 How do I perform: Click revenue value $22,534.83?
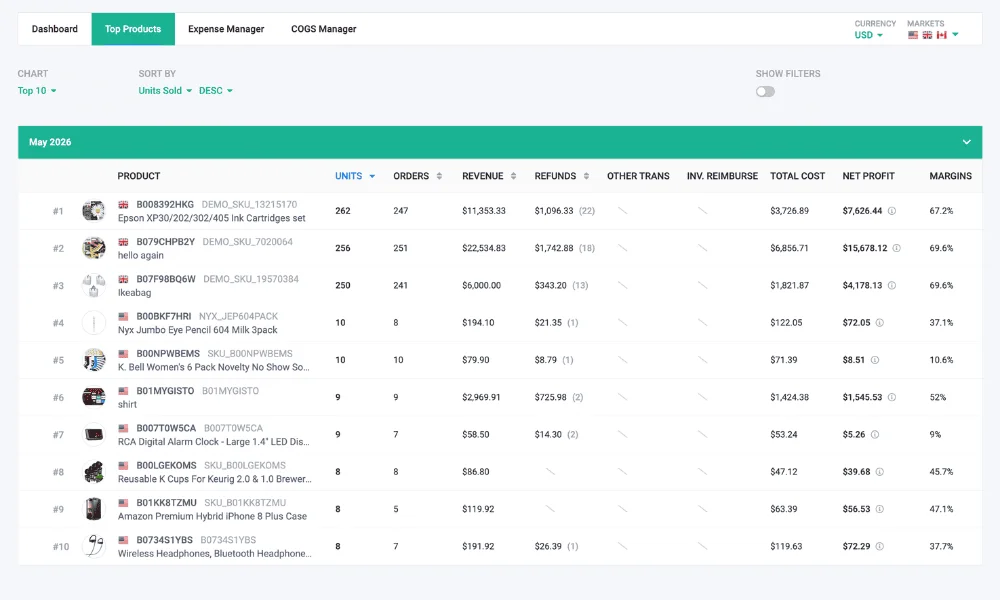483,248
